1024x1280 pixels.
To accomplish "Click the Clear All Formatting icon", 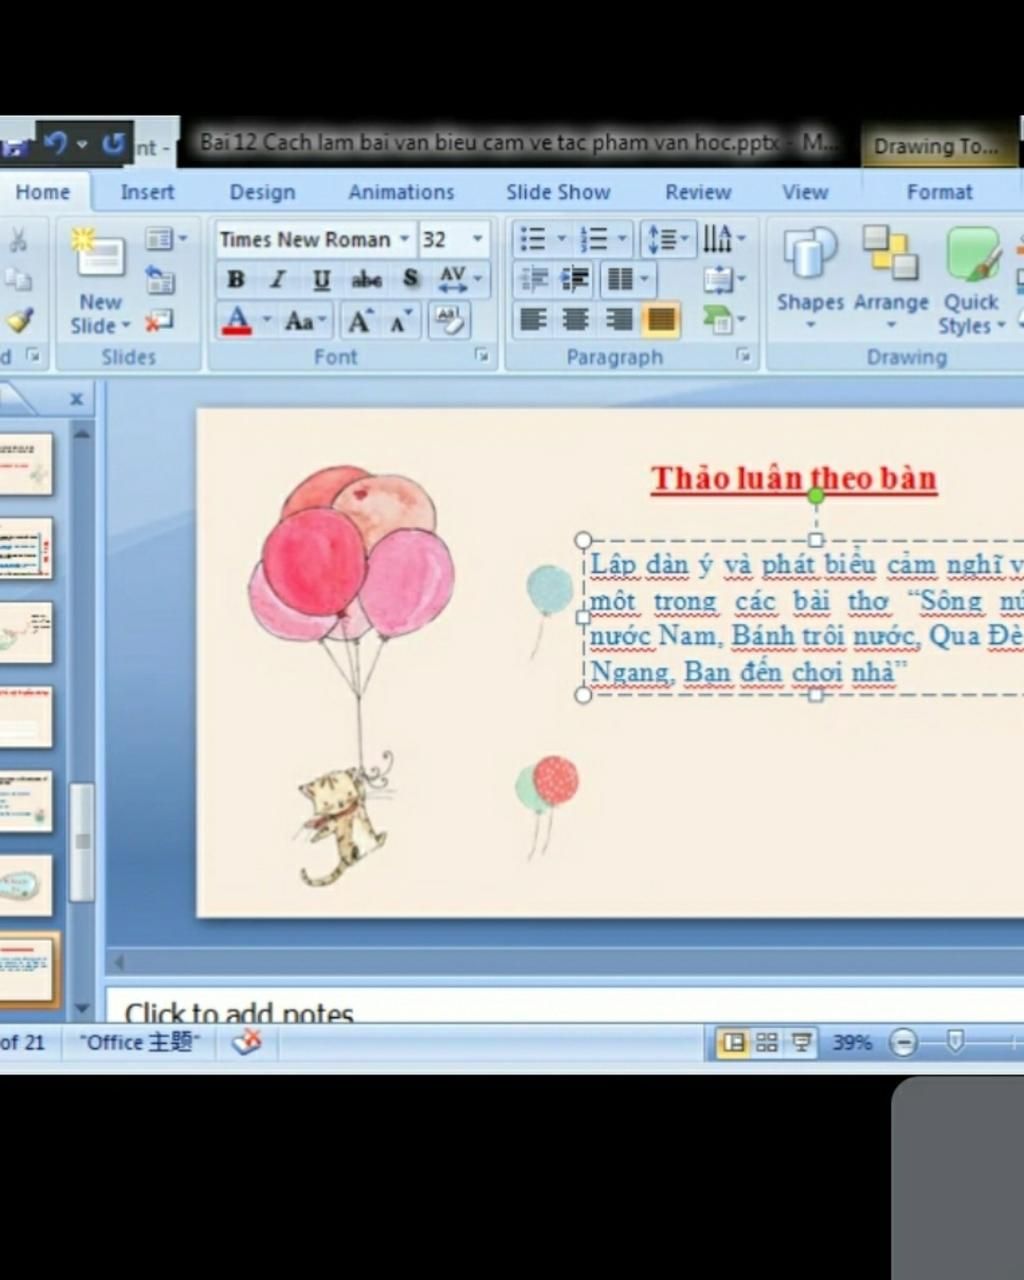I will [449, 320].
